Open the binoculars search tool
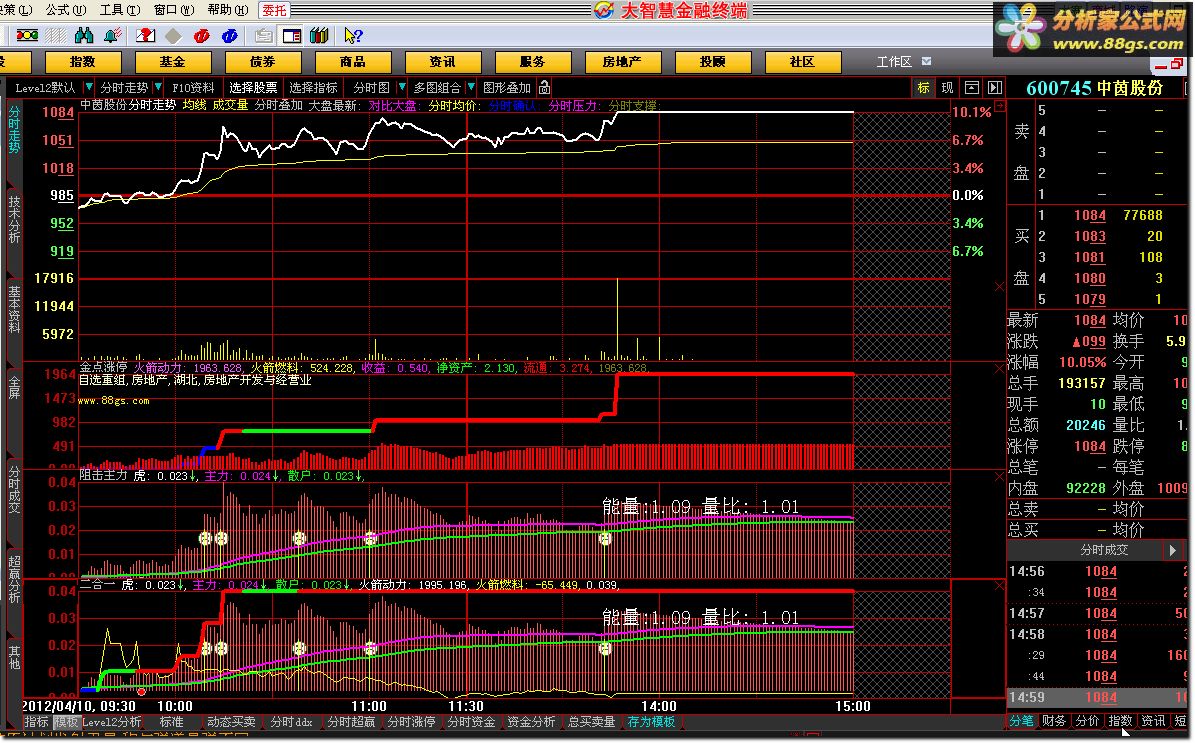 pos(84,36)
